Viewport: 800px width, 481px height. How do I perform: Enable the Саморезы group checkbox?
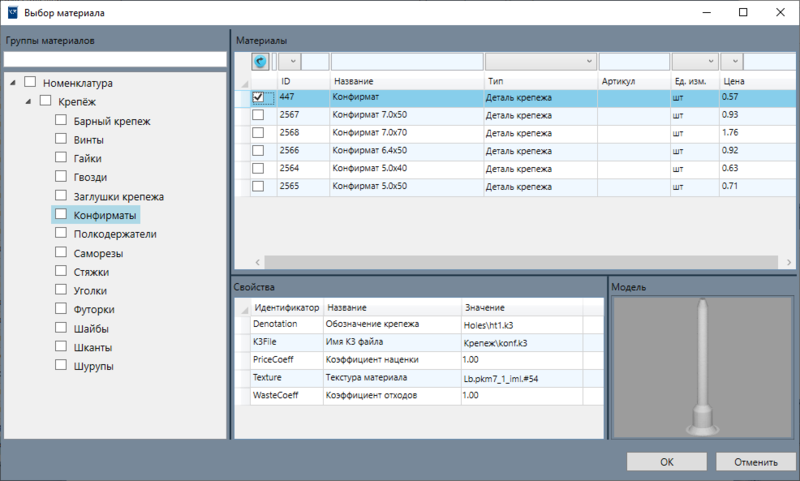pos(61,252)
